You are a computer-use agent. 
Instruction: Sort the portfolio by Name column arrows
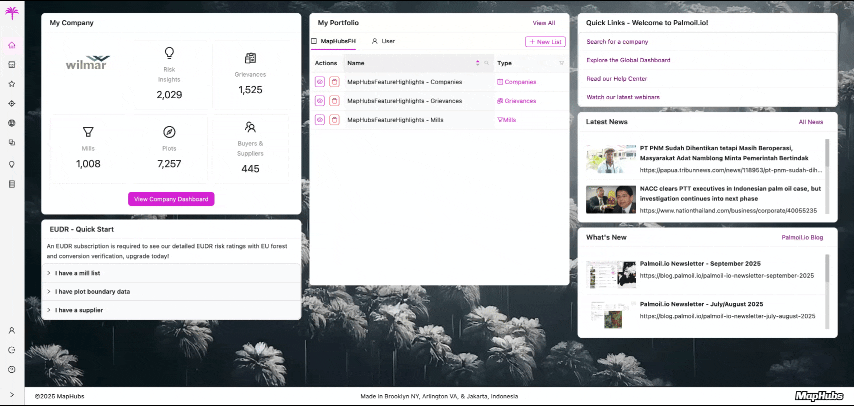(478, 63)
